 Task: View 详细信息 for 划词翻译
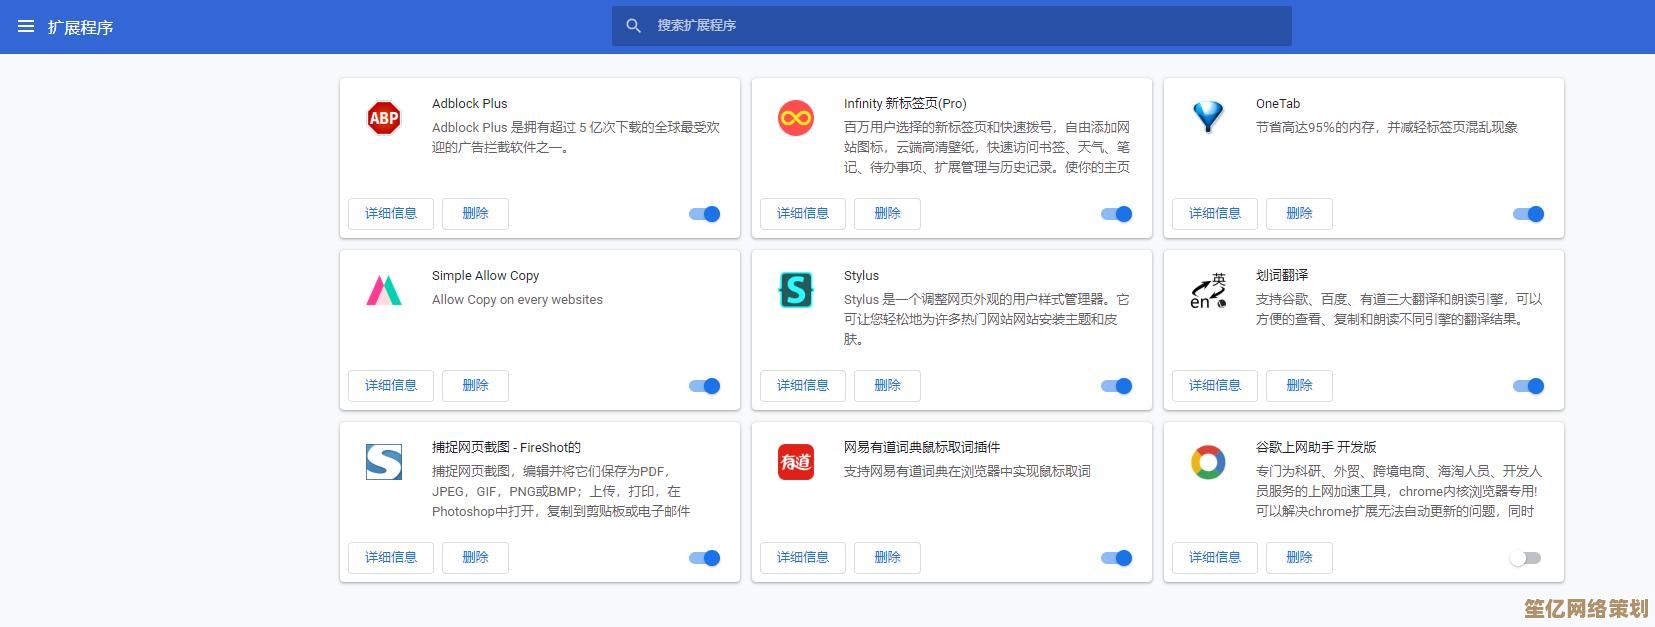tap(1215, 386)
